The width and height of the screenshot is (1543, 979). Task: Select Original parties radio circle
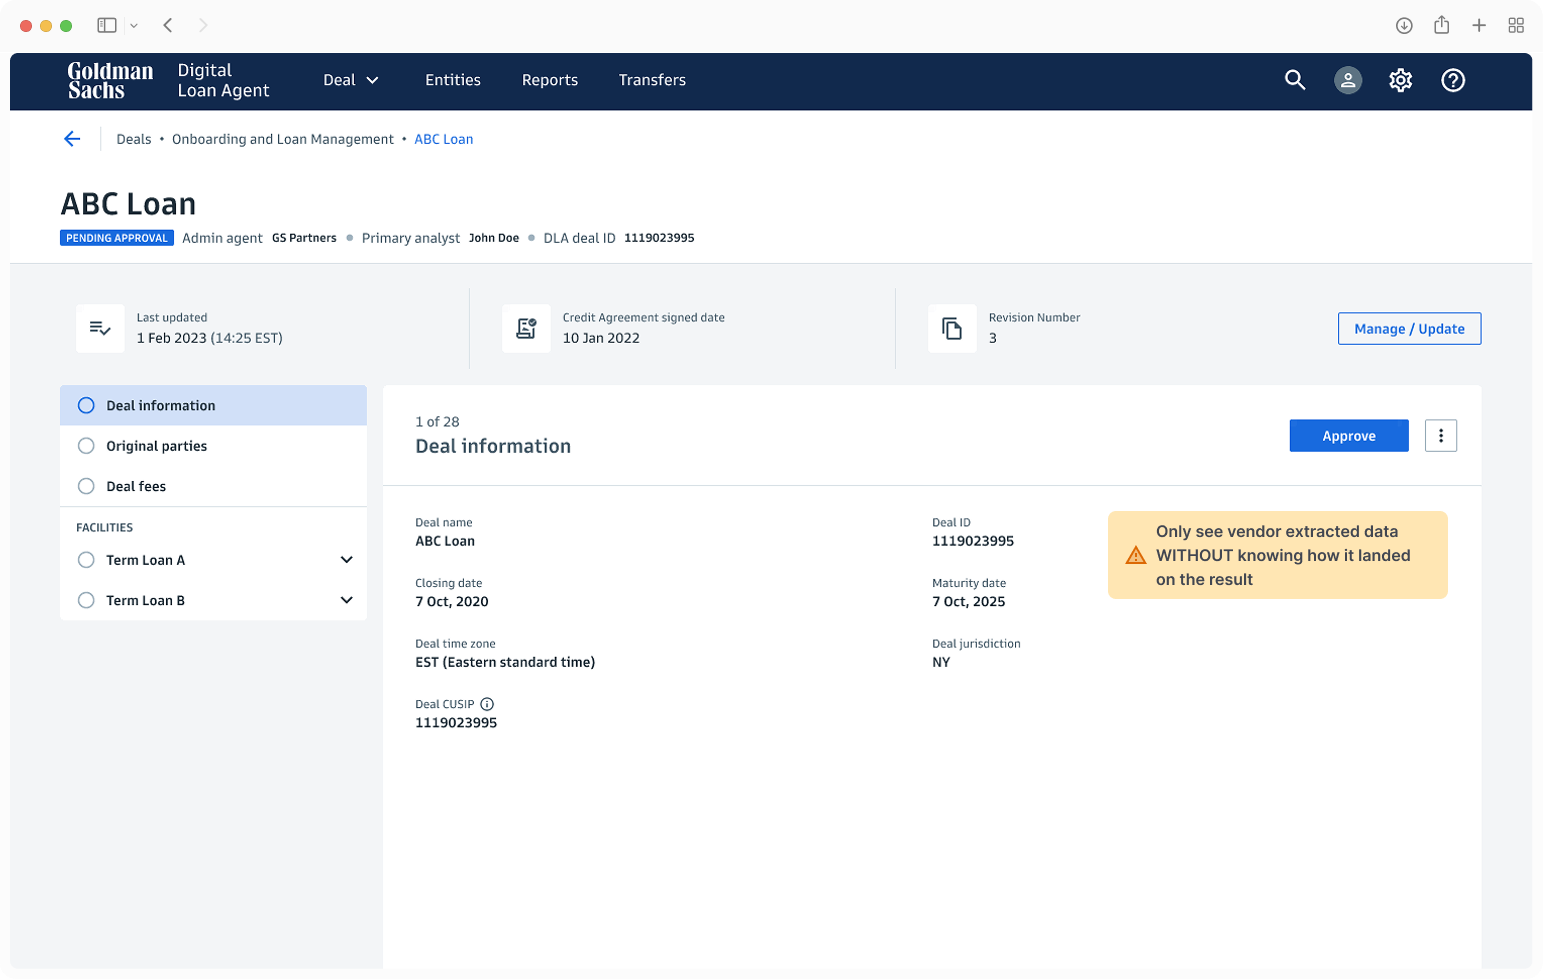coord(86,446)
